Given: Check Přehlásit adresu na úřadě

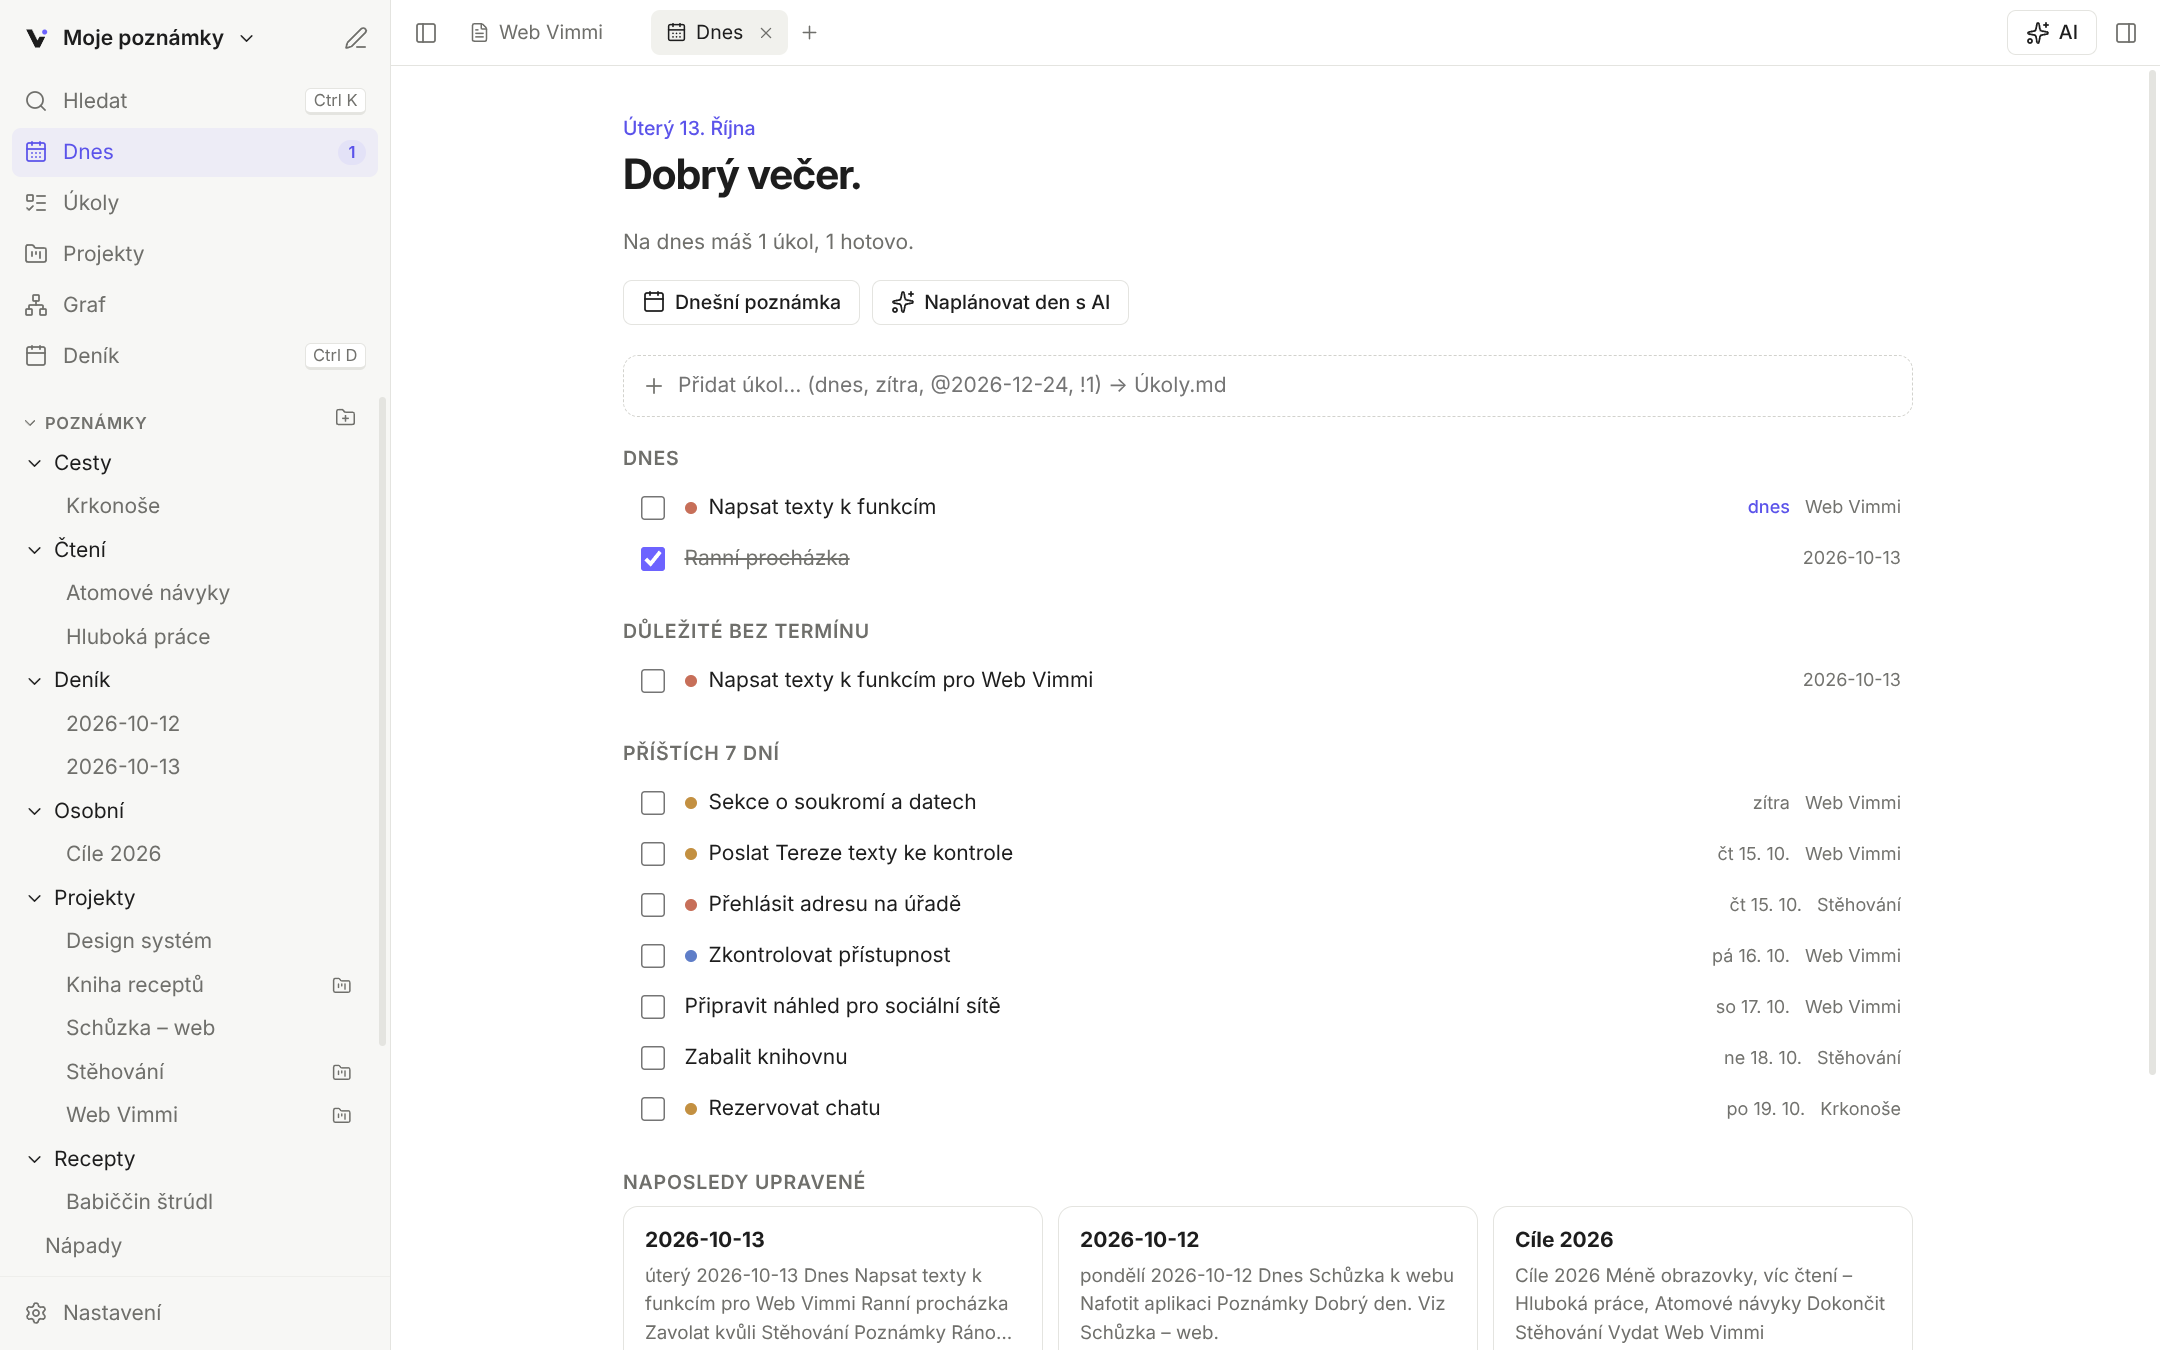Looking at the screenshot, I should (653, 905).
